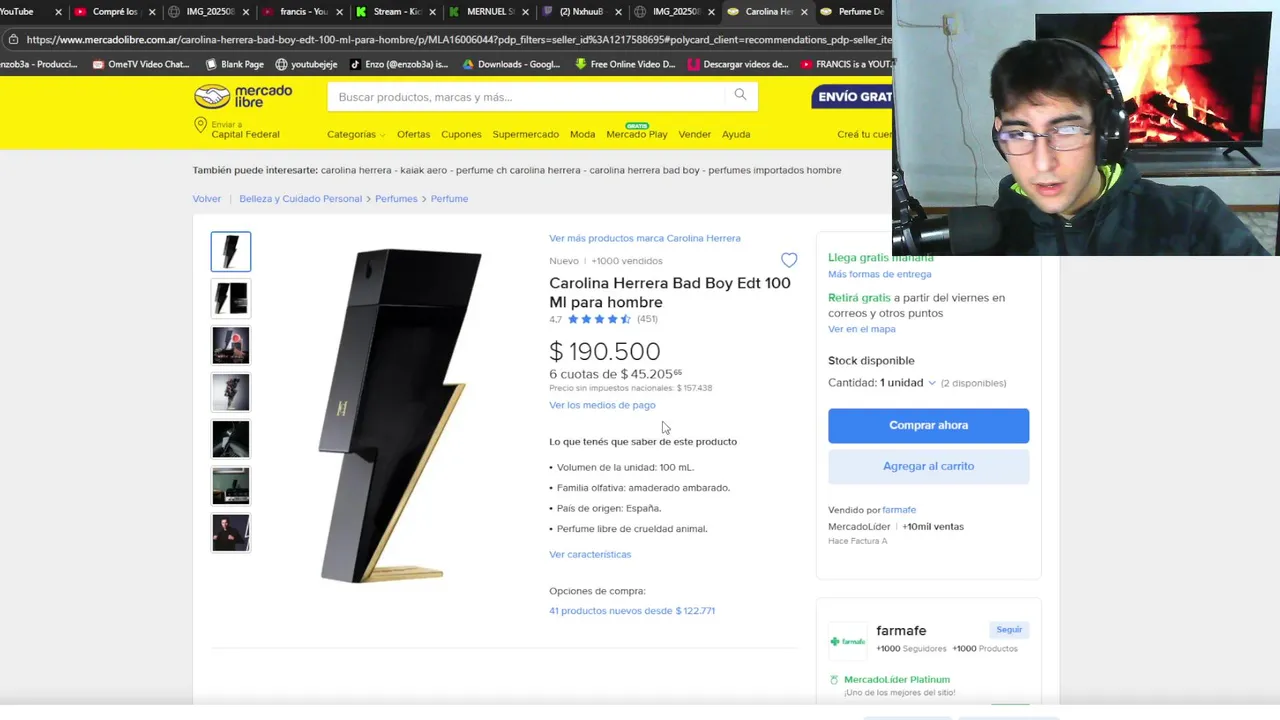The width and height of the screenshot is (1280, 720).
Task: Open the Cantidad 1 unidad dropdown
Action: (881, 383)
